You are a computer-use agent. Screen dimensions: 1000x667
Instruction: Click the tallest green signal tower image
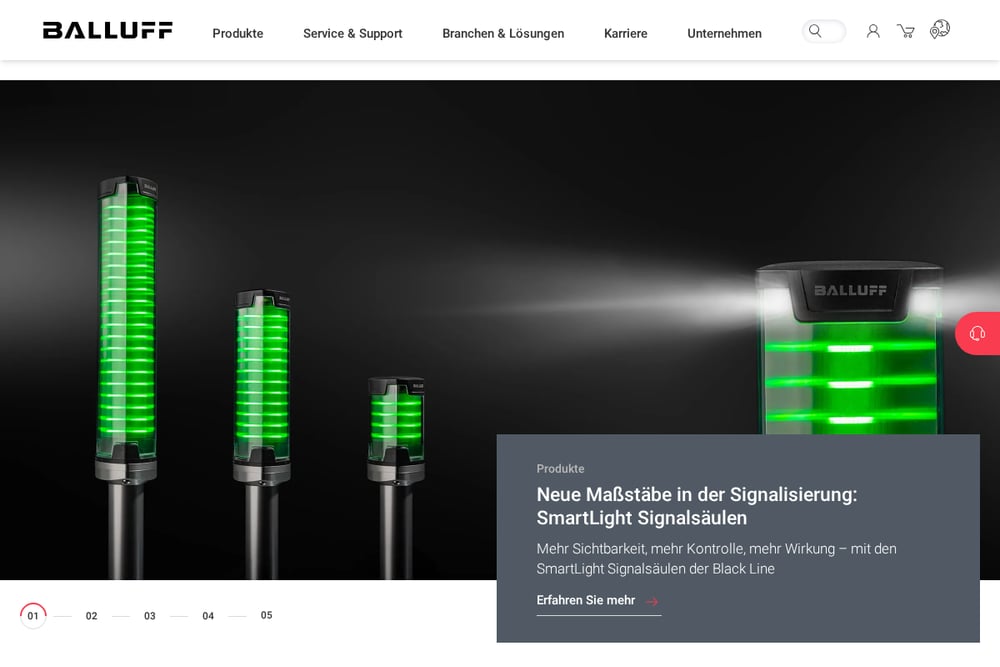click(x=127, y=376)
